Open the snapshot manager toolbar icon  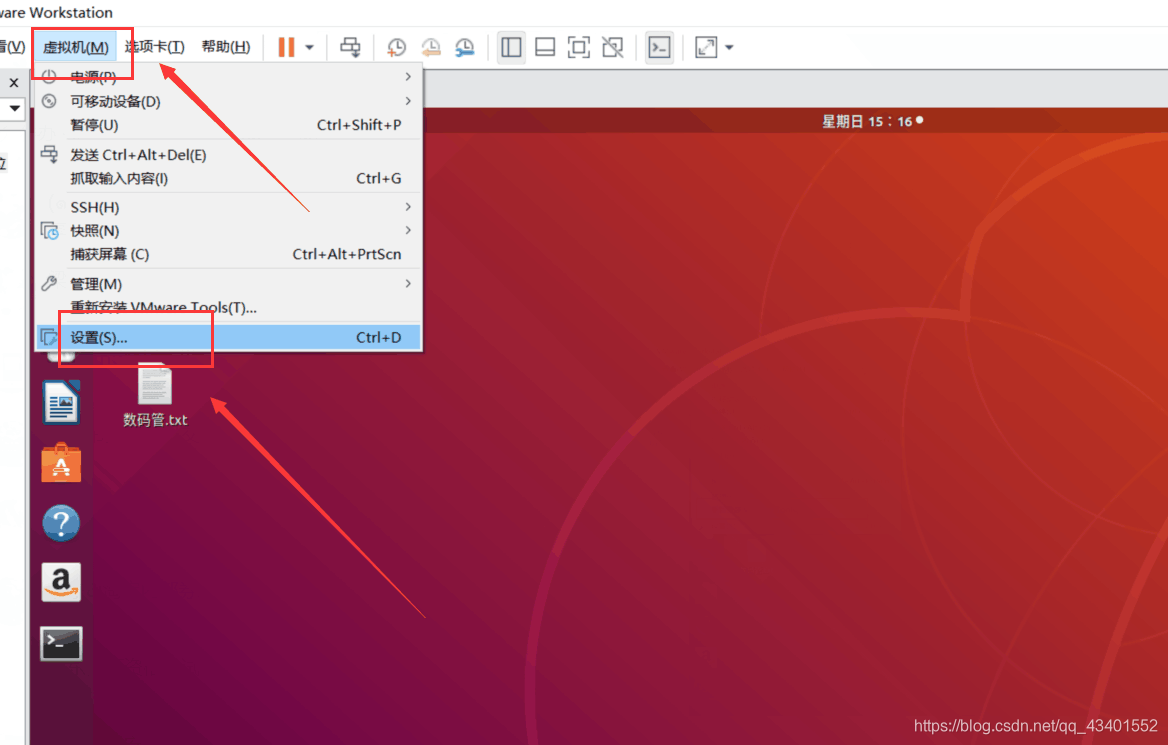pos(465,47)
